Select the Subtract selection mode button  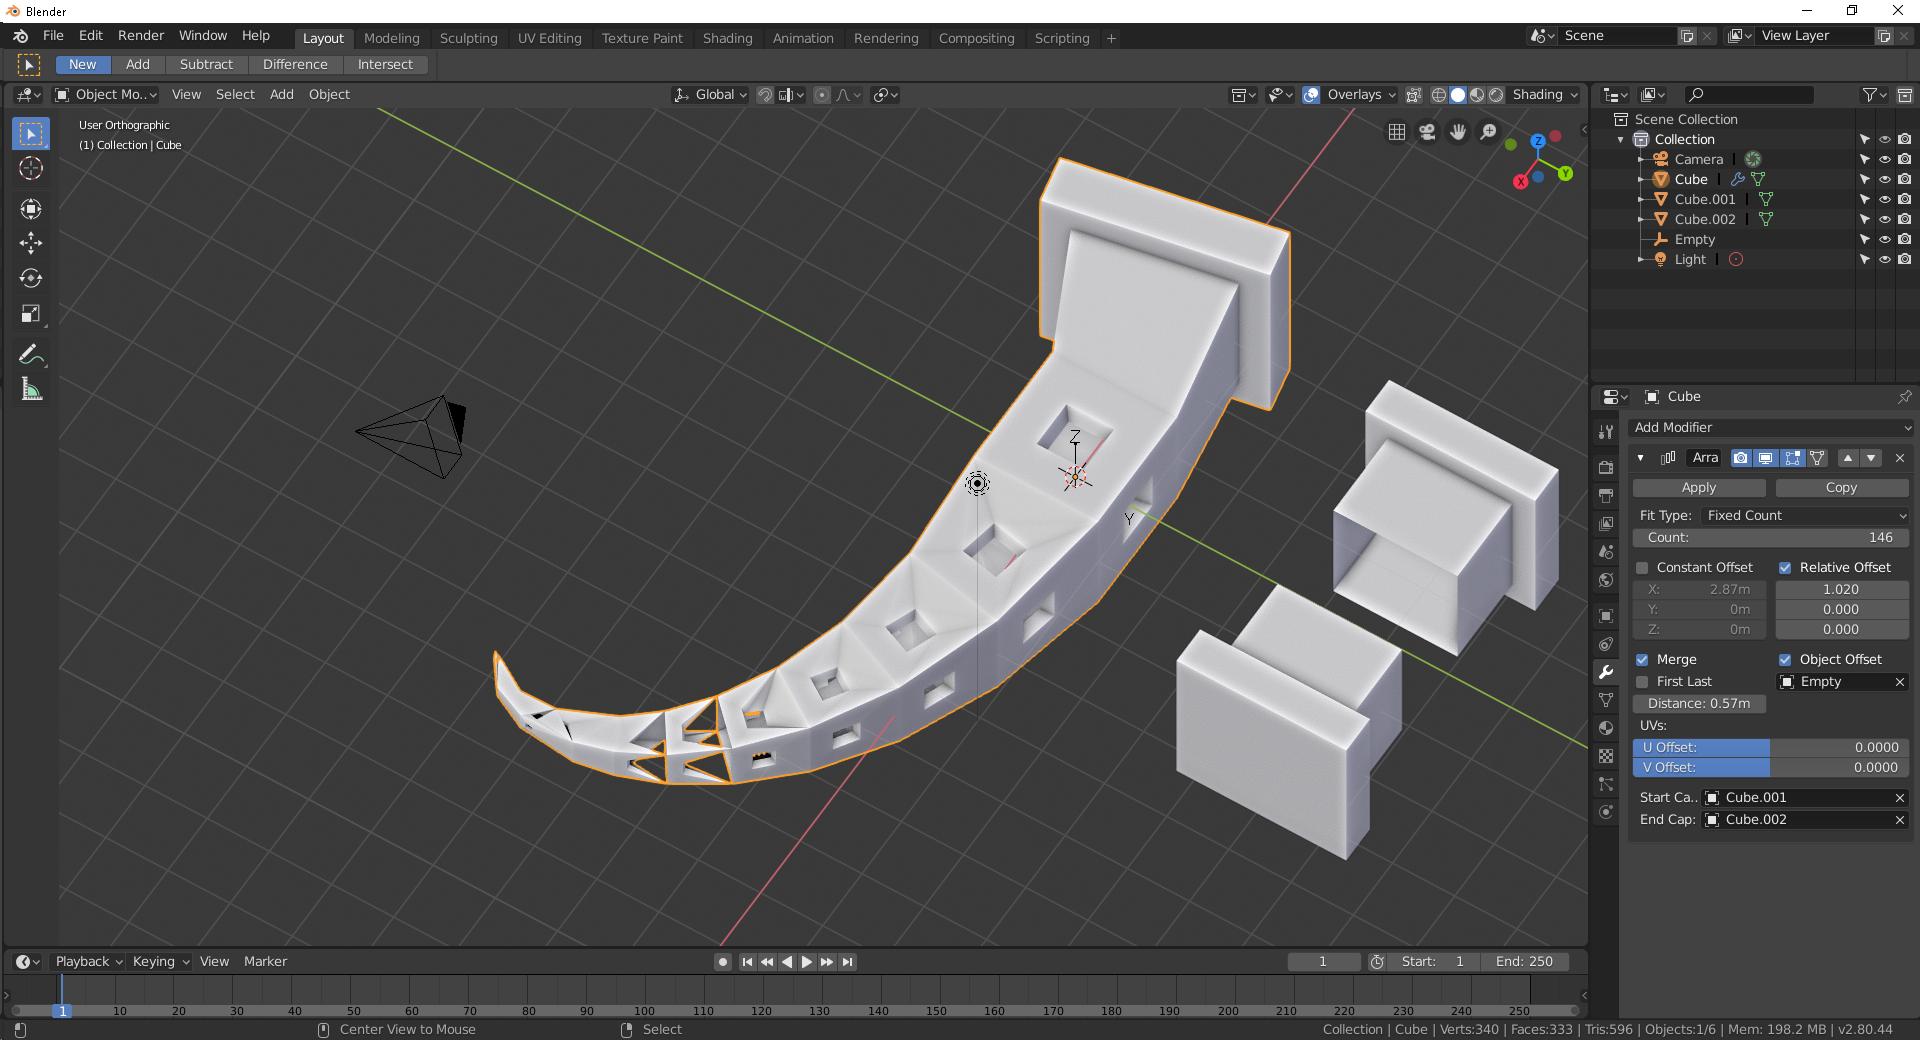(206, 64)
